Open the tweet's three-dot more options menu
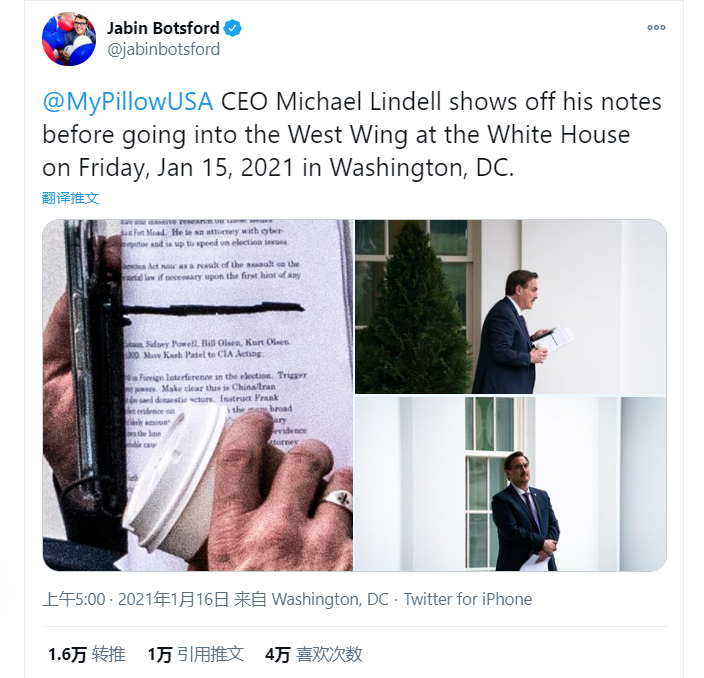The height and width of the screenshot is (678, 704). (656, 28)
